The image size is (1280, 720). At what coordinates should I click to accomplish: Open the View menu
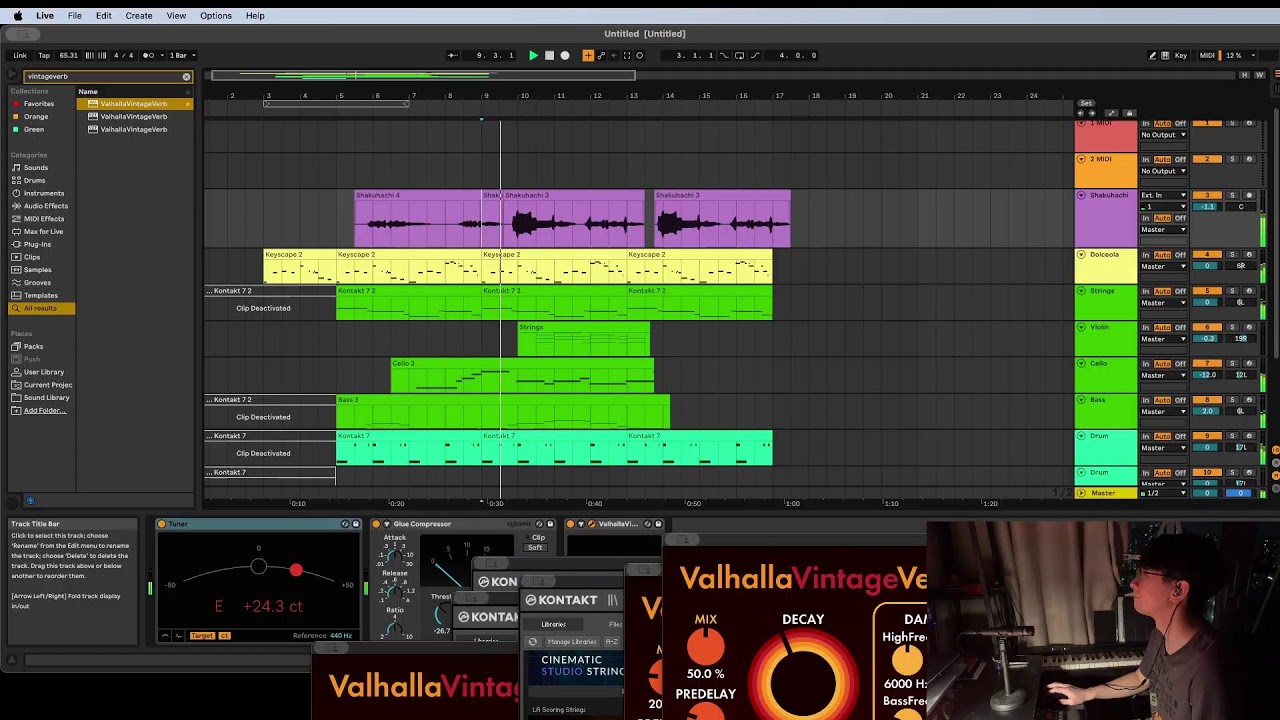point(176,16)
